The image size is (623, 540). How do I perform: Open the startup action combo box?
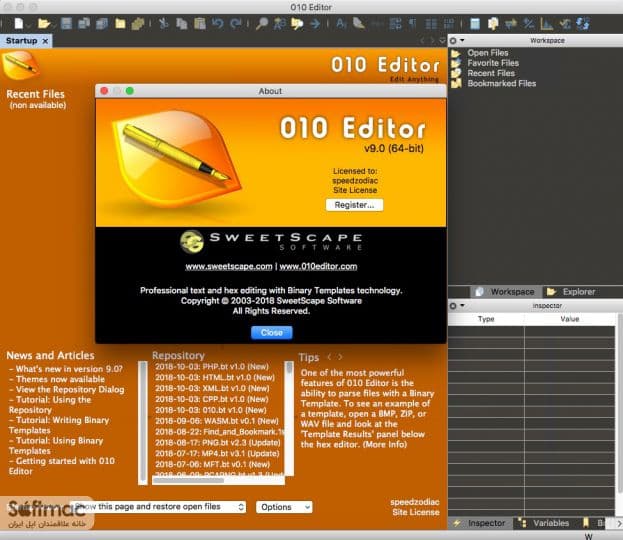[x=158, y=507]
